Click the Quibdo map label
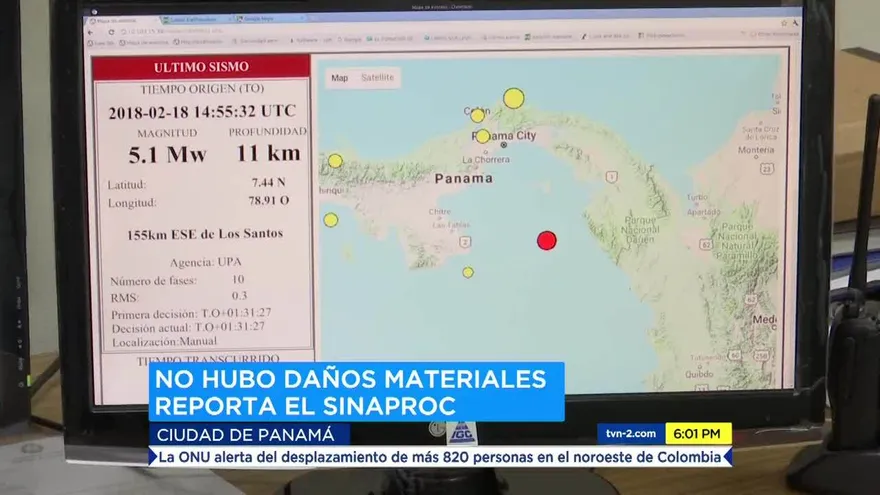Image resolution: width=880 pixels, height=495 pixels. pyautogui.click(x=699, y=374)
